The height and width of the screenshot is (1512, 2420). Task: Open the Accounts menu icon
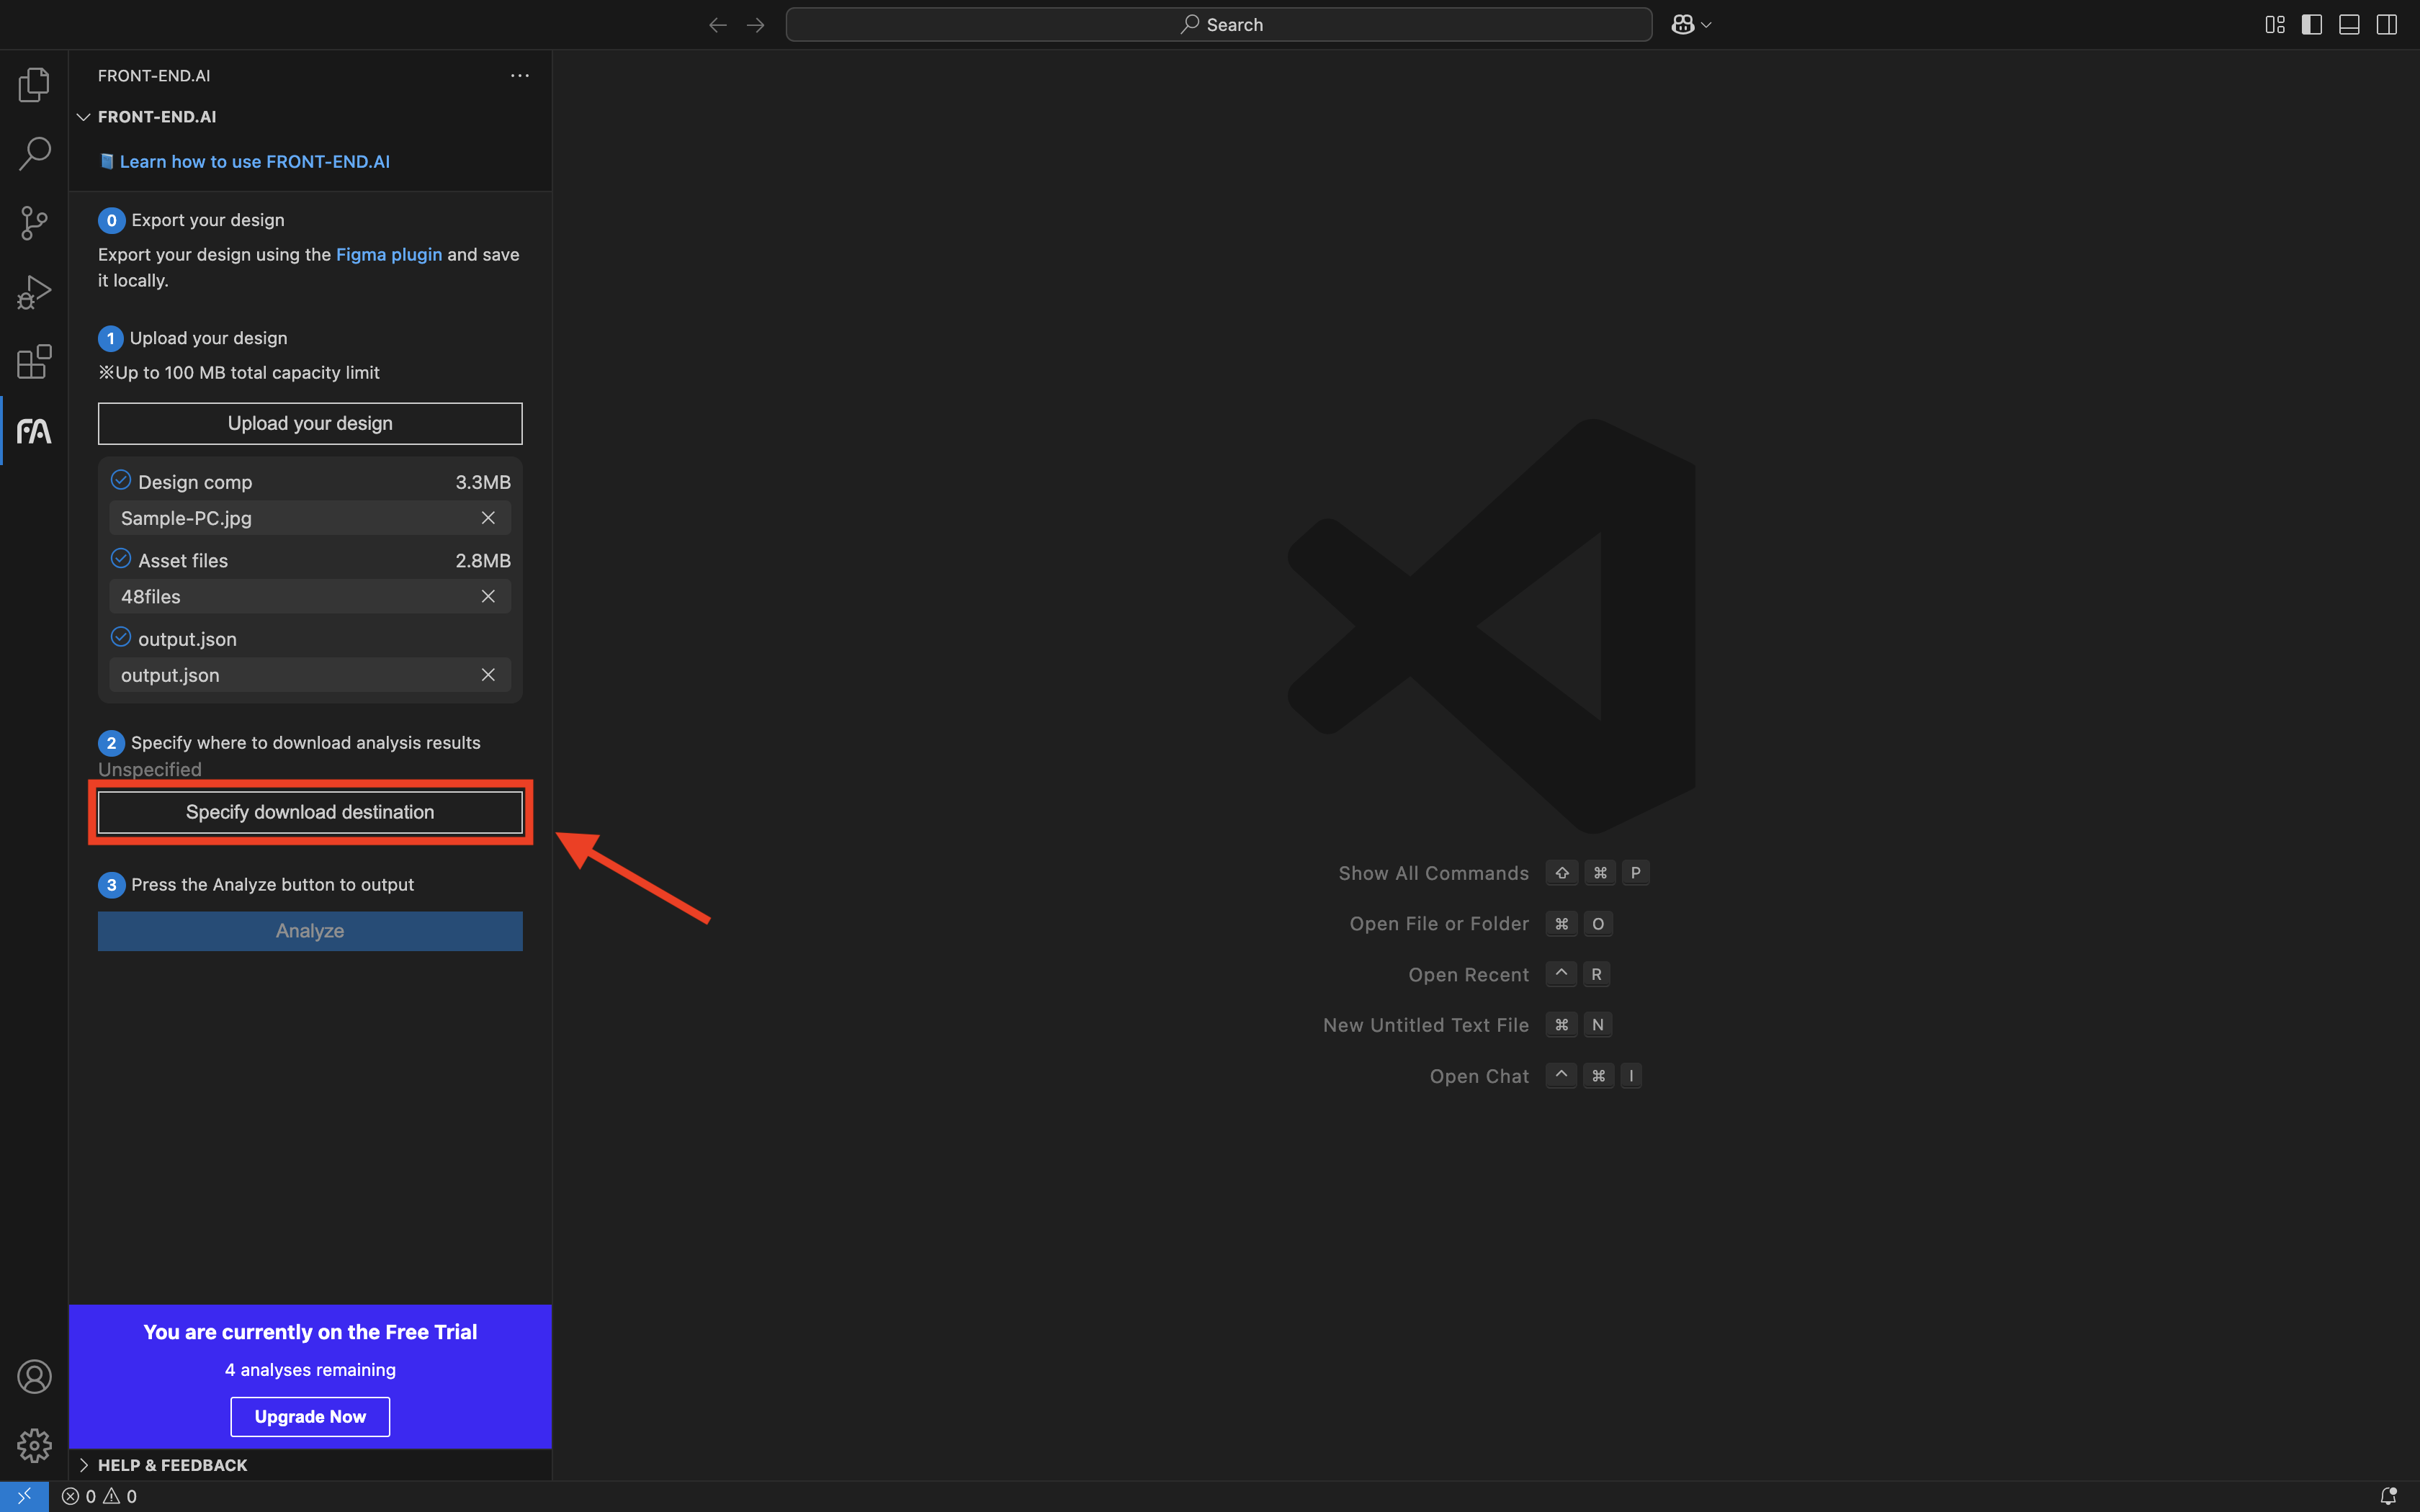click(34, 1377)
